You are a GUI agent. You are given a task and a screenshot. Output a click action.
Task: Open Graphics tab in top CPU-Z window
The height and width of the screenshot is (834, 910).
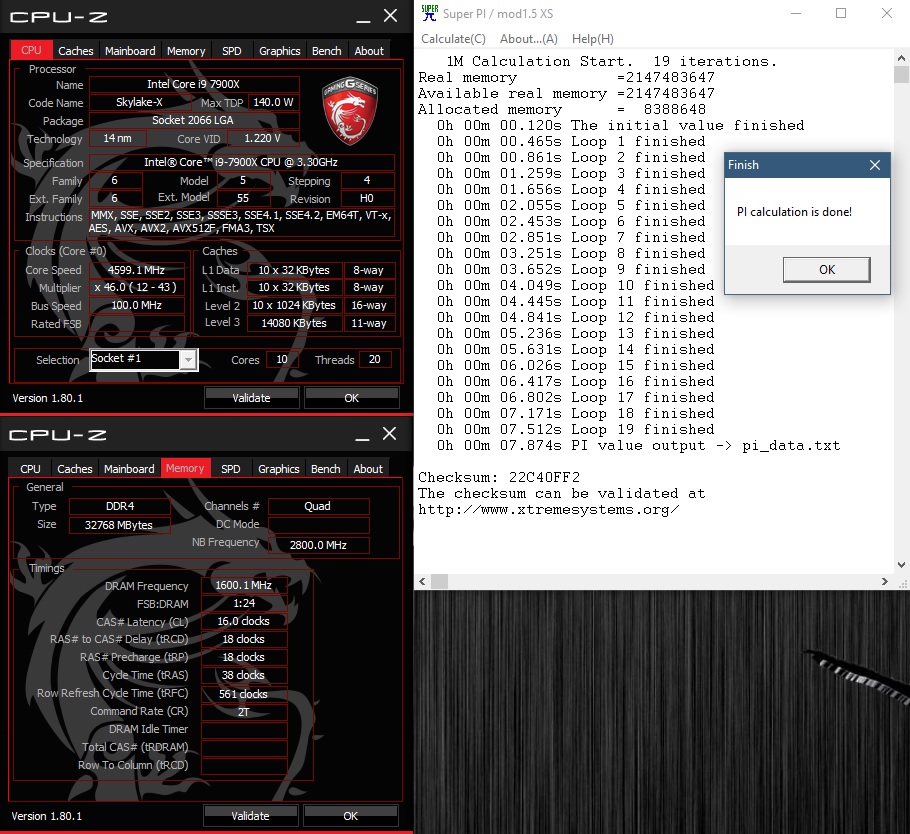pos(280,50)
